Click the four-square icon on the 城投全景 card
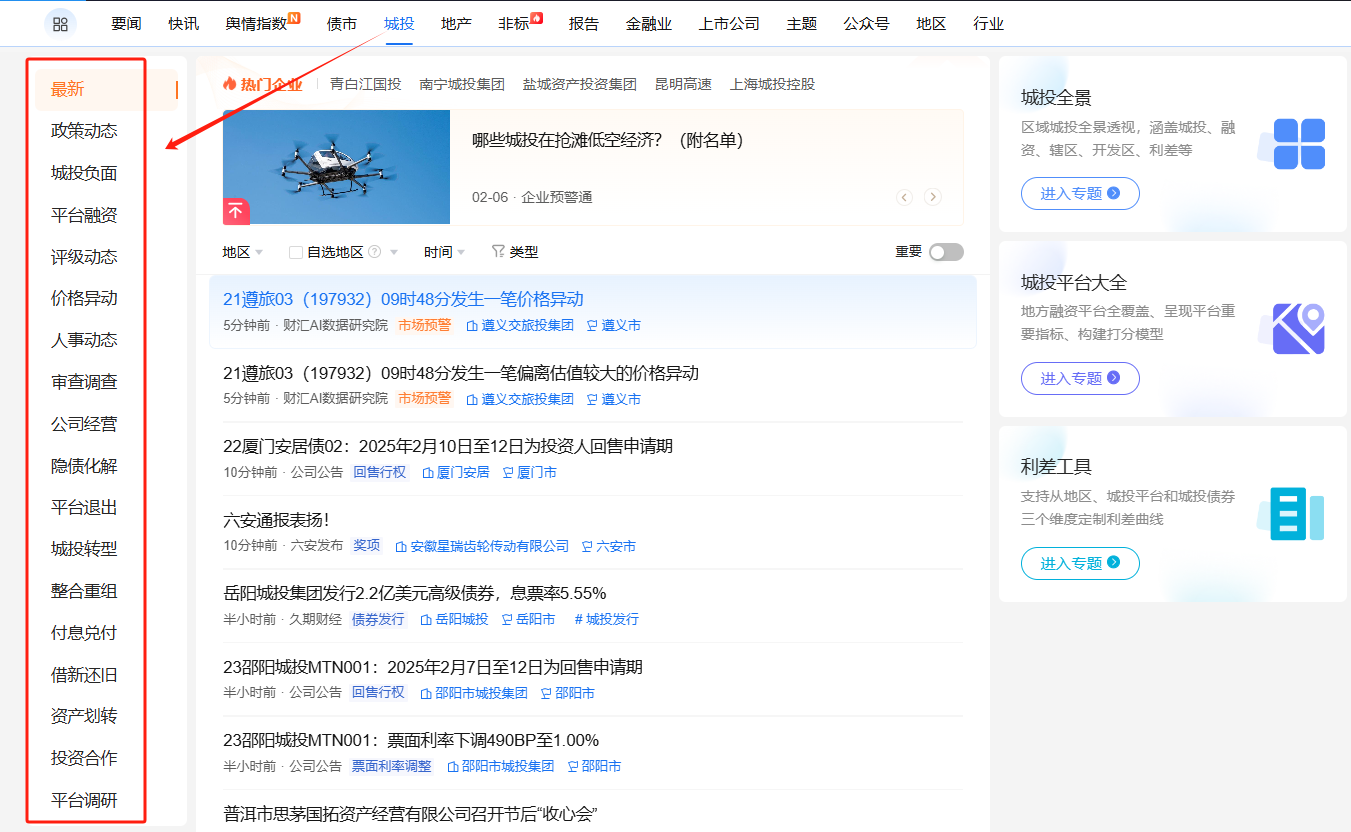Screen dimensions: 1351x832 (1299, 144)
